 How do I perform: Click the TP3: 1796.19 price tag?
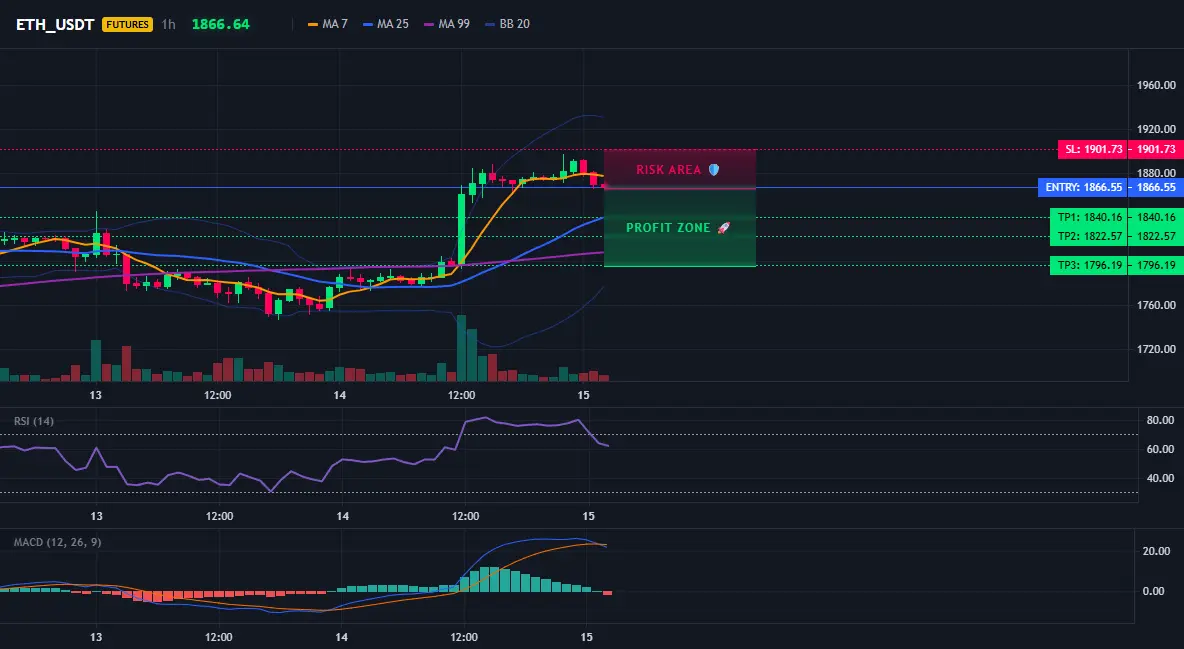click(1116, 265)
